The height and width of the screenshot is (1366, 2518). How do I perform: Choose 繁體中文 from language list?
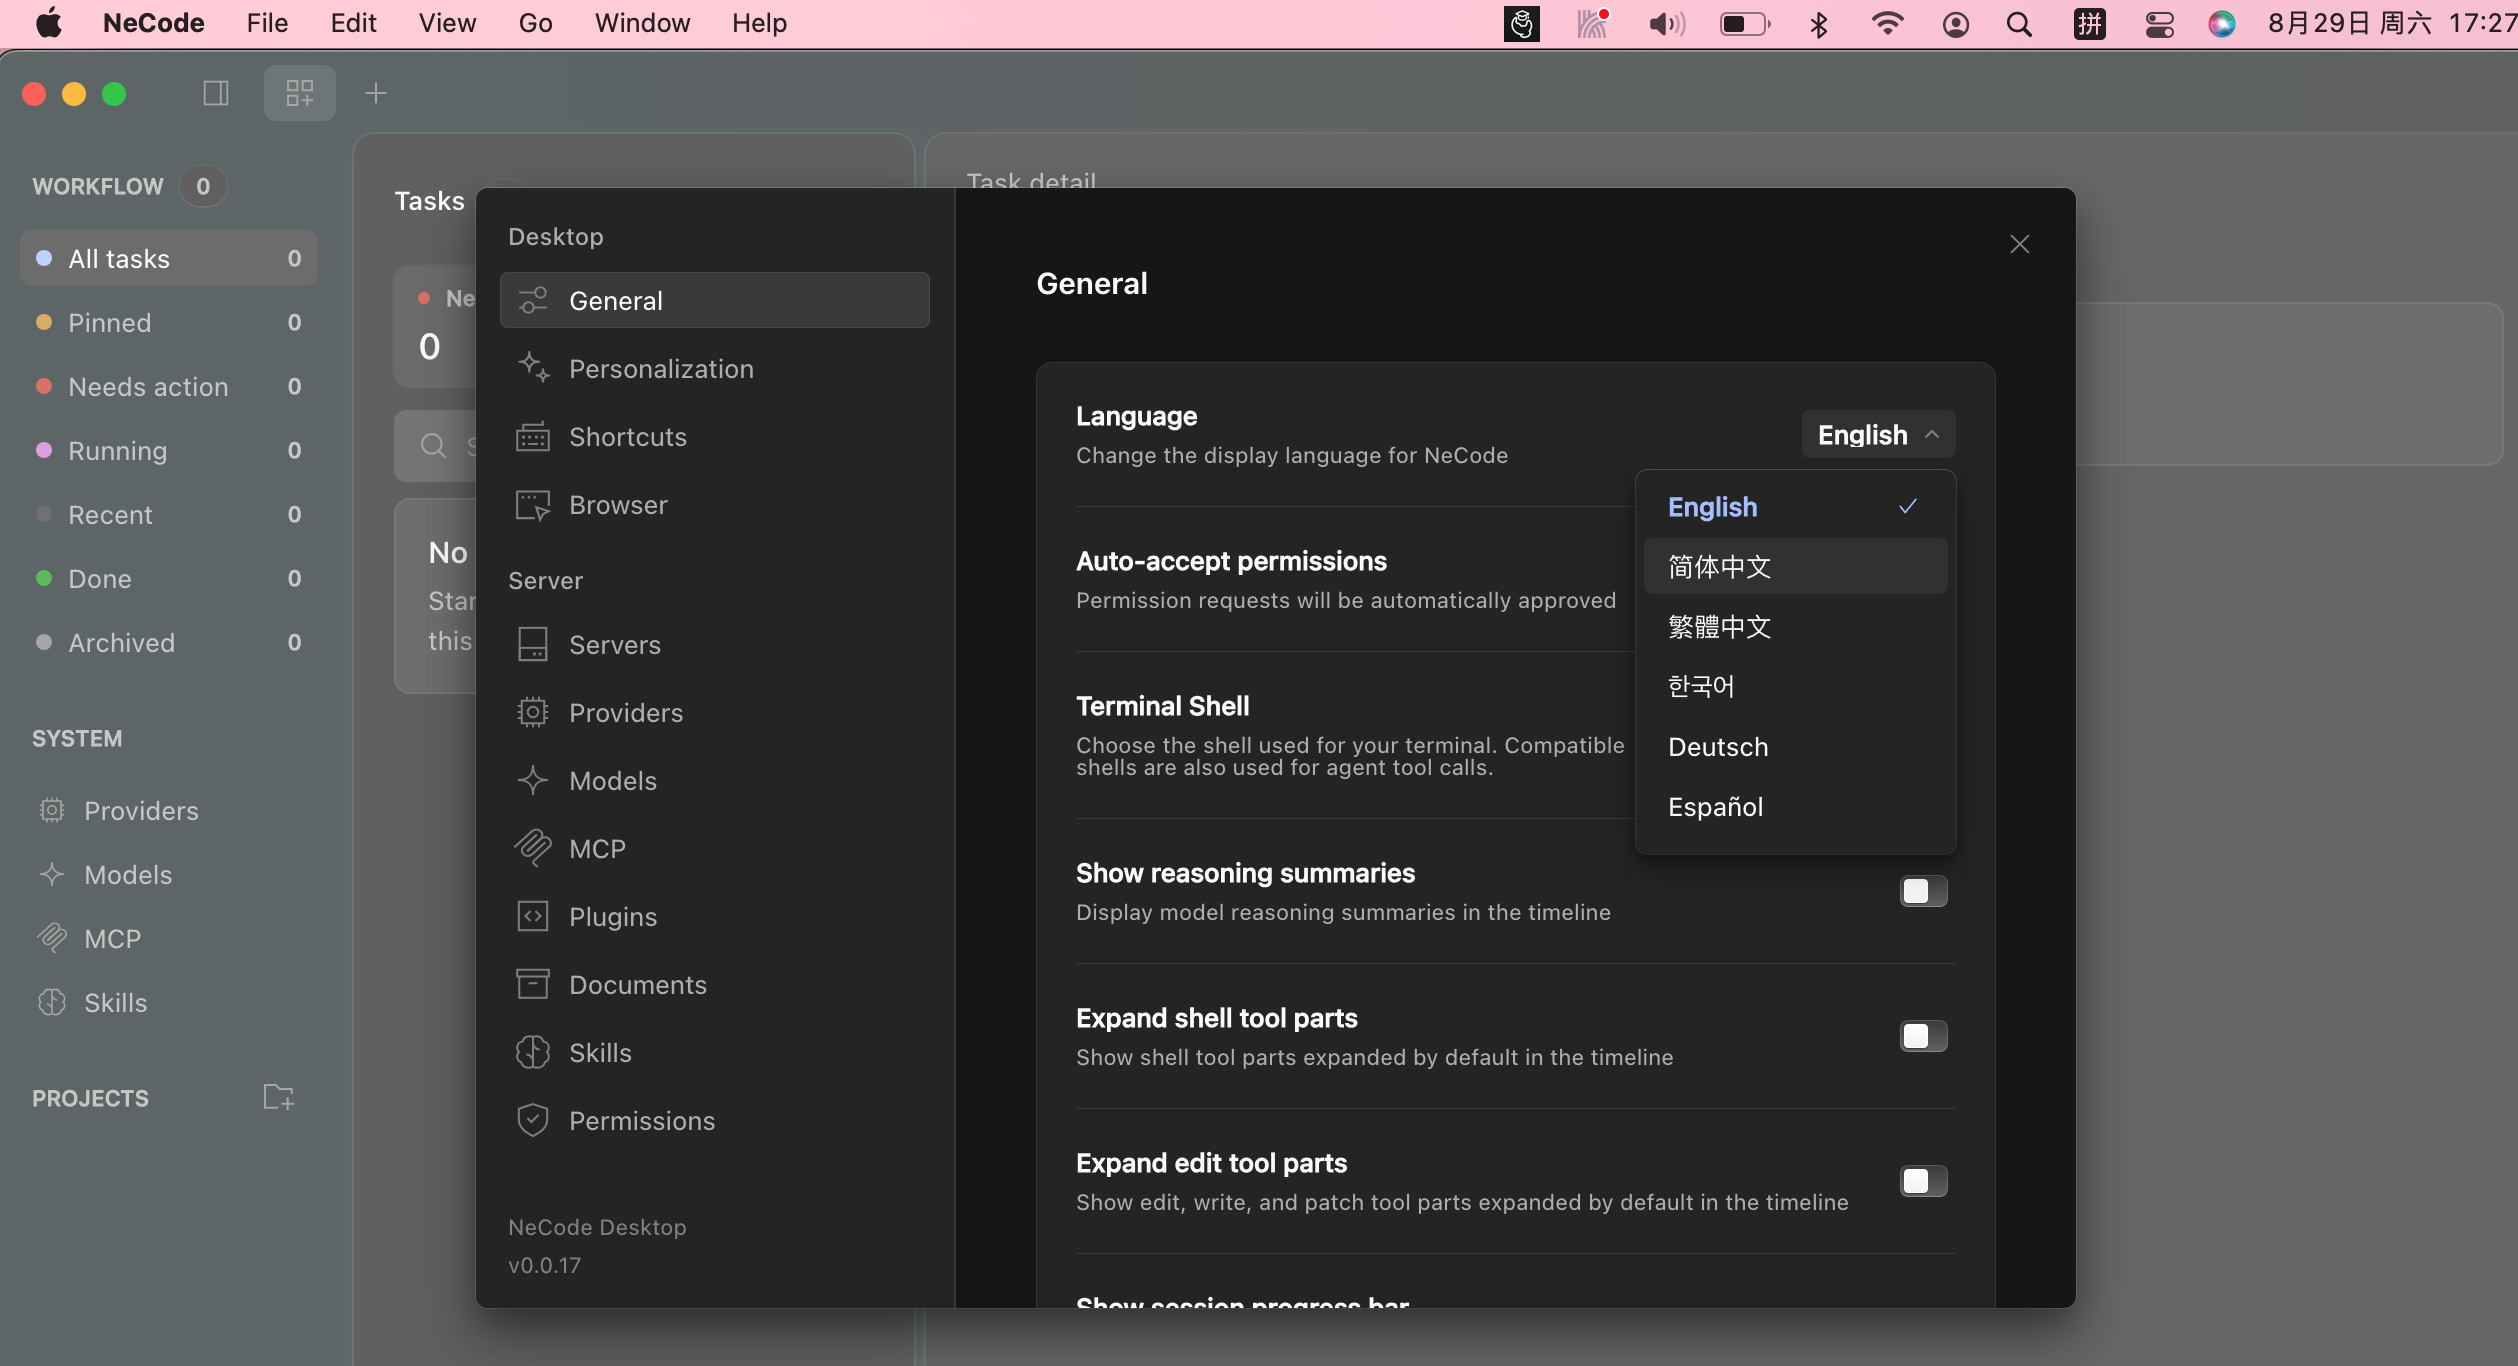click(1795, 626)
